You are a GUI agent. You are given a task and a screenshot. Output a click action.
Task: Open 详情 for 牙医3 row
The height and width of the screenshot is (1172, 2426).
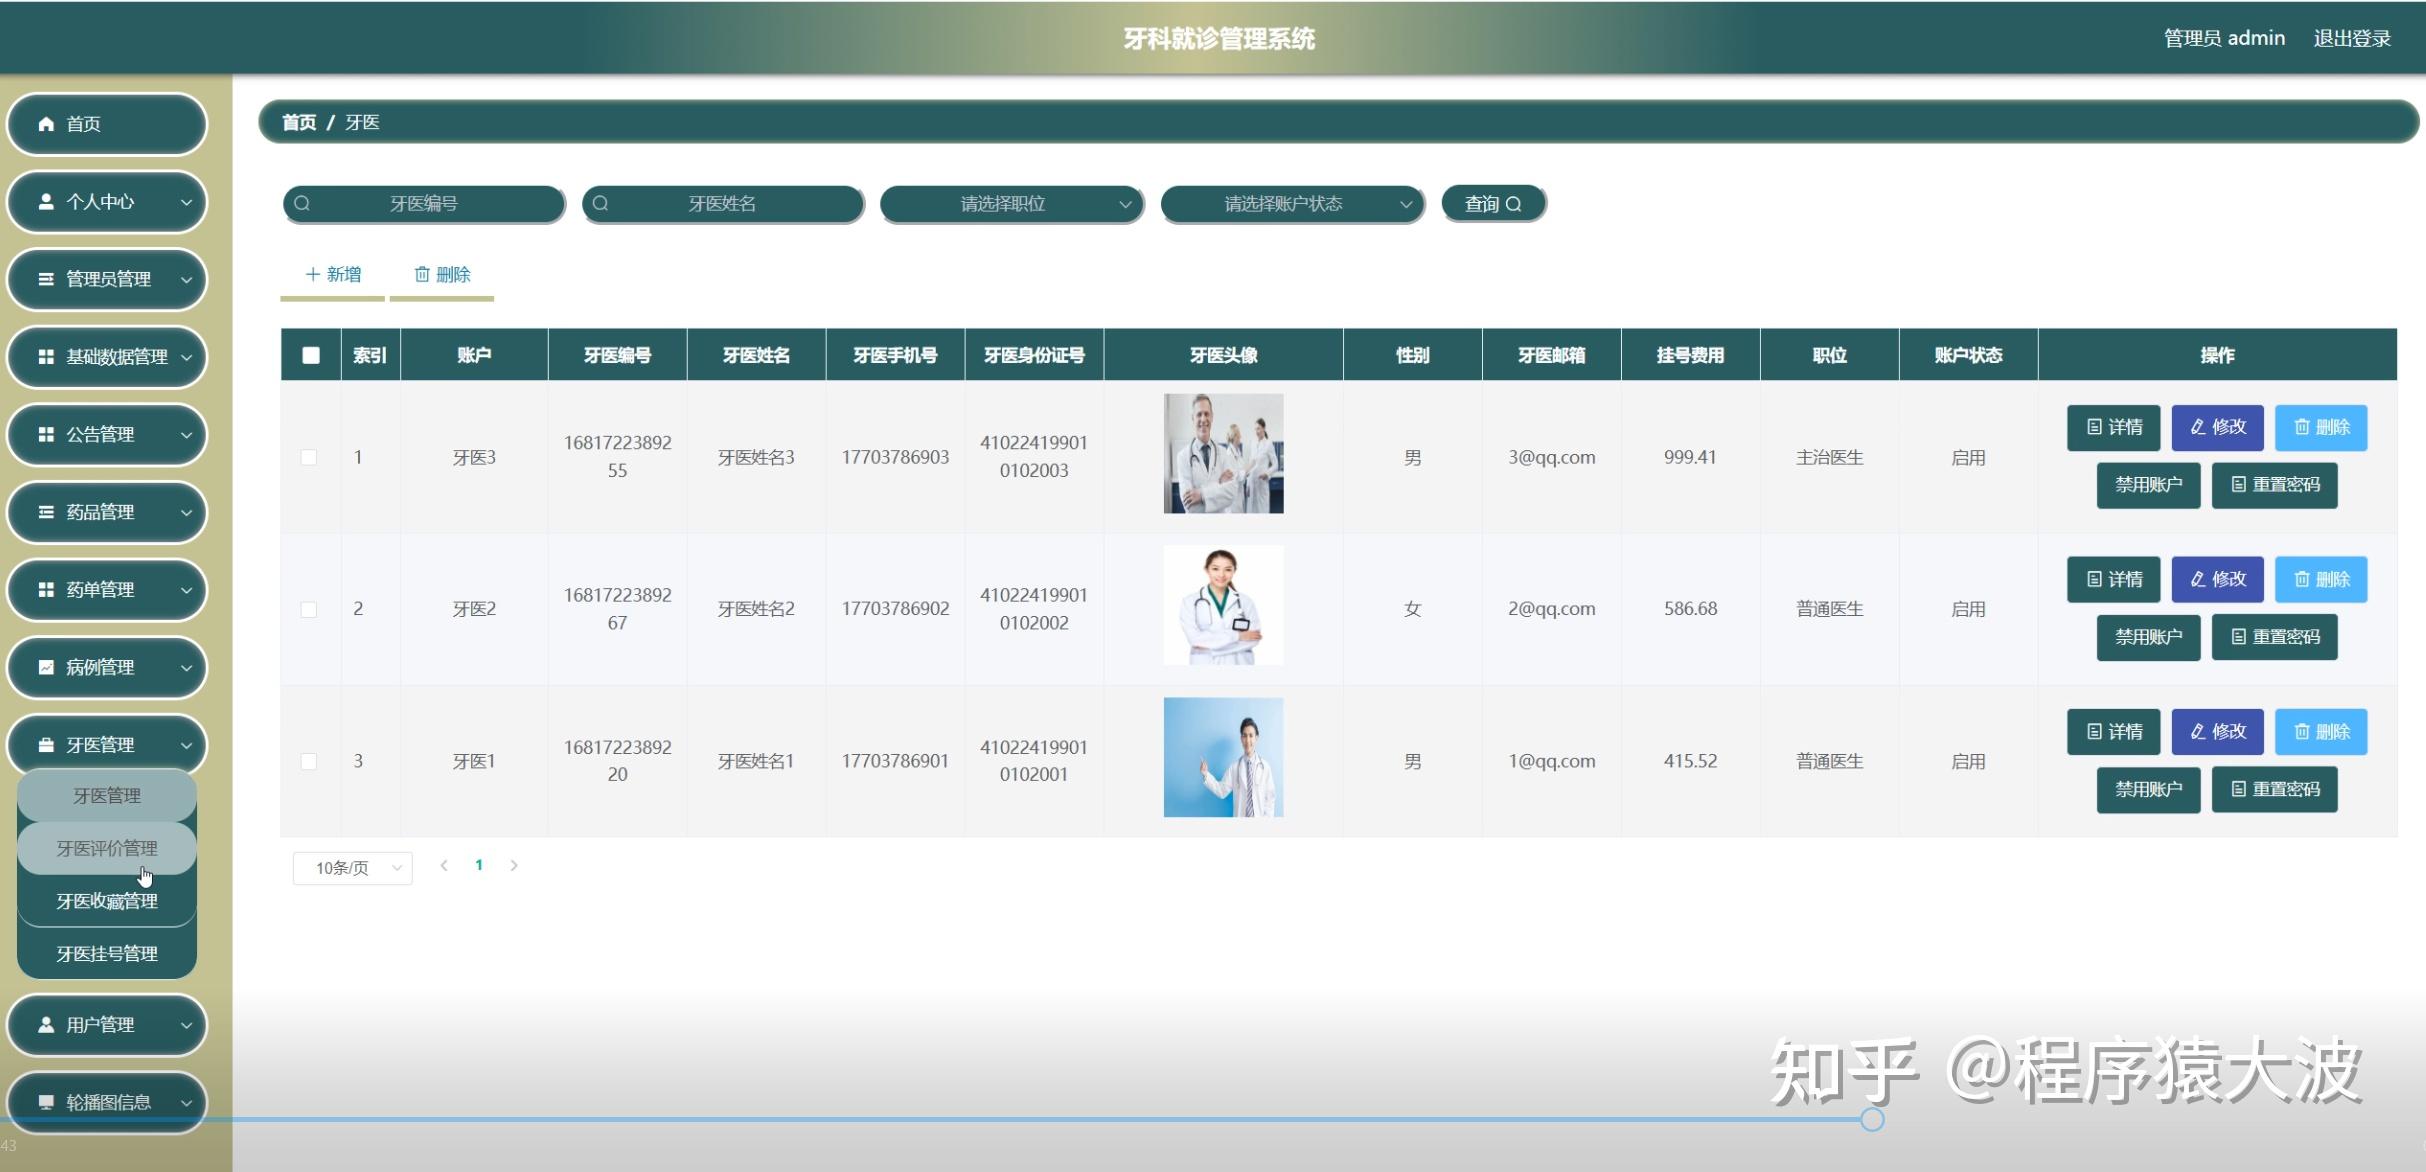(x=2113, y=427)
